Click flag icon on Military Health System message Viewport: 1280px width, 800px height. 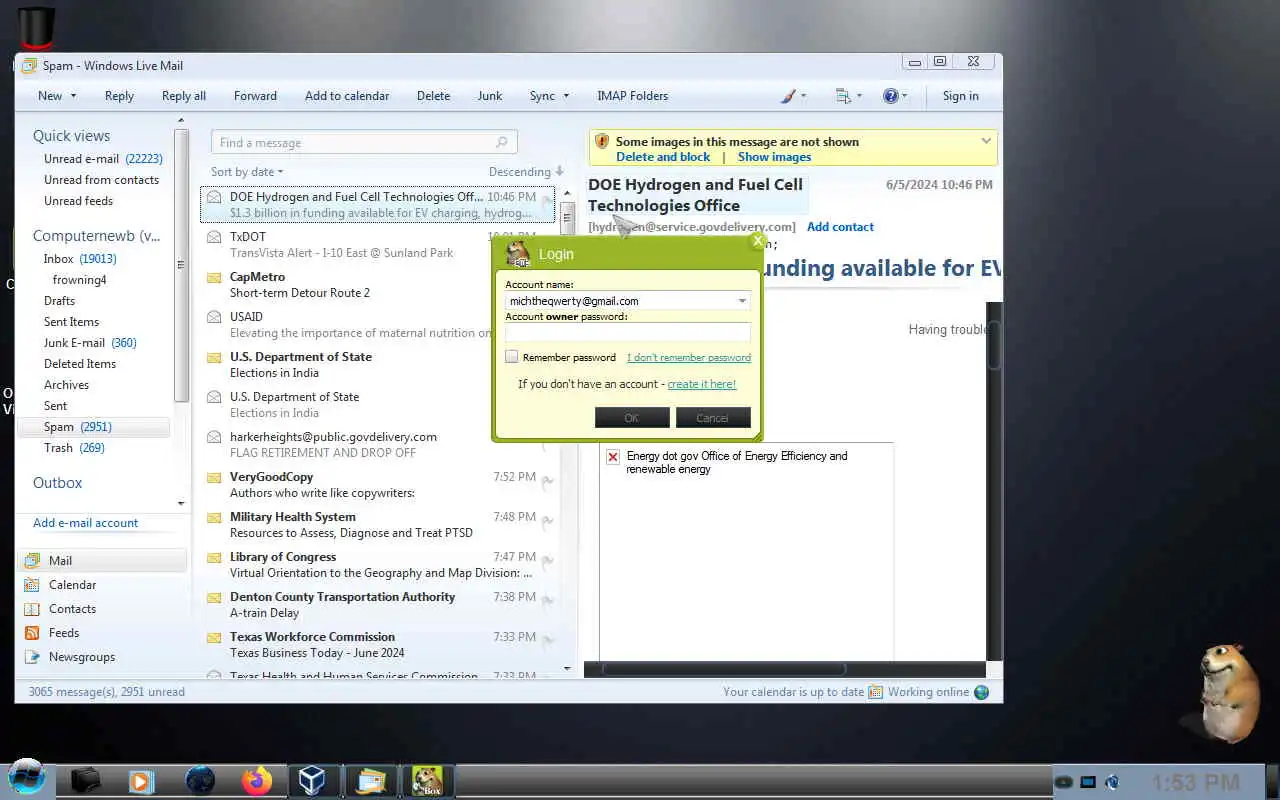pos(548,522)
